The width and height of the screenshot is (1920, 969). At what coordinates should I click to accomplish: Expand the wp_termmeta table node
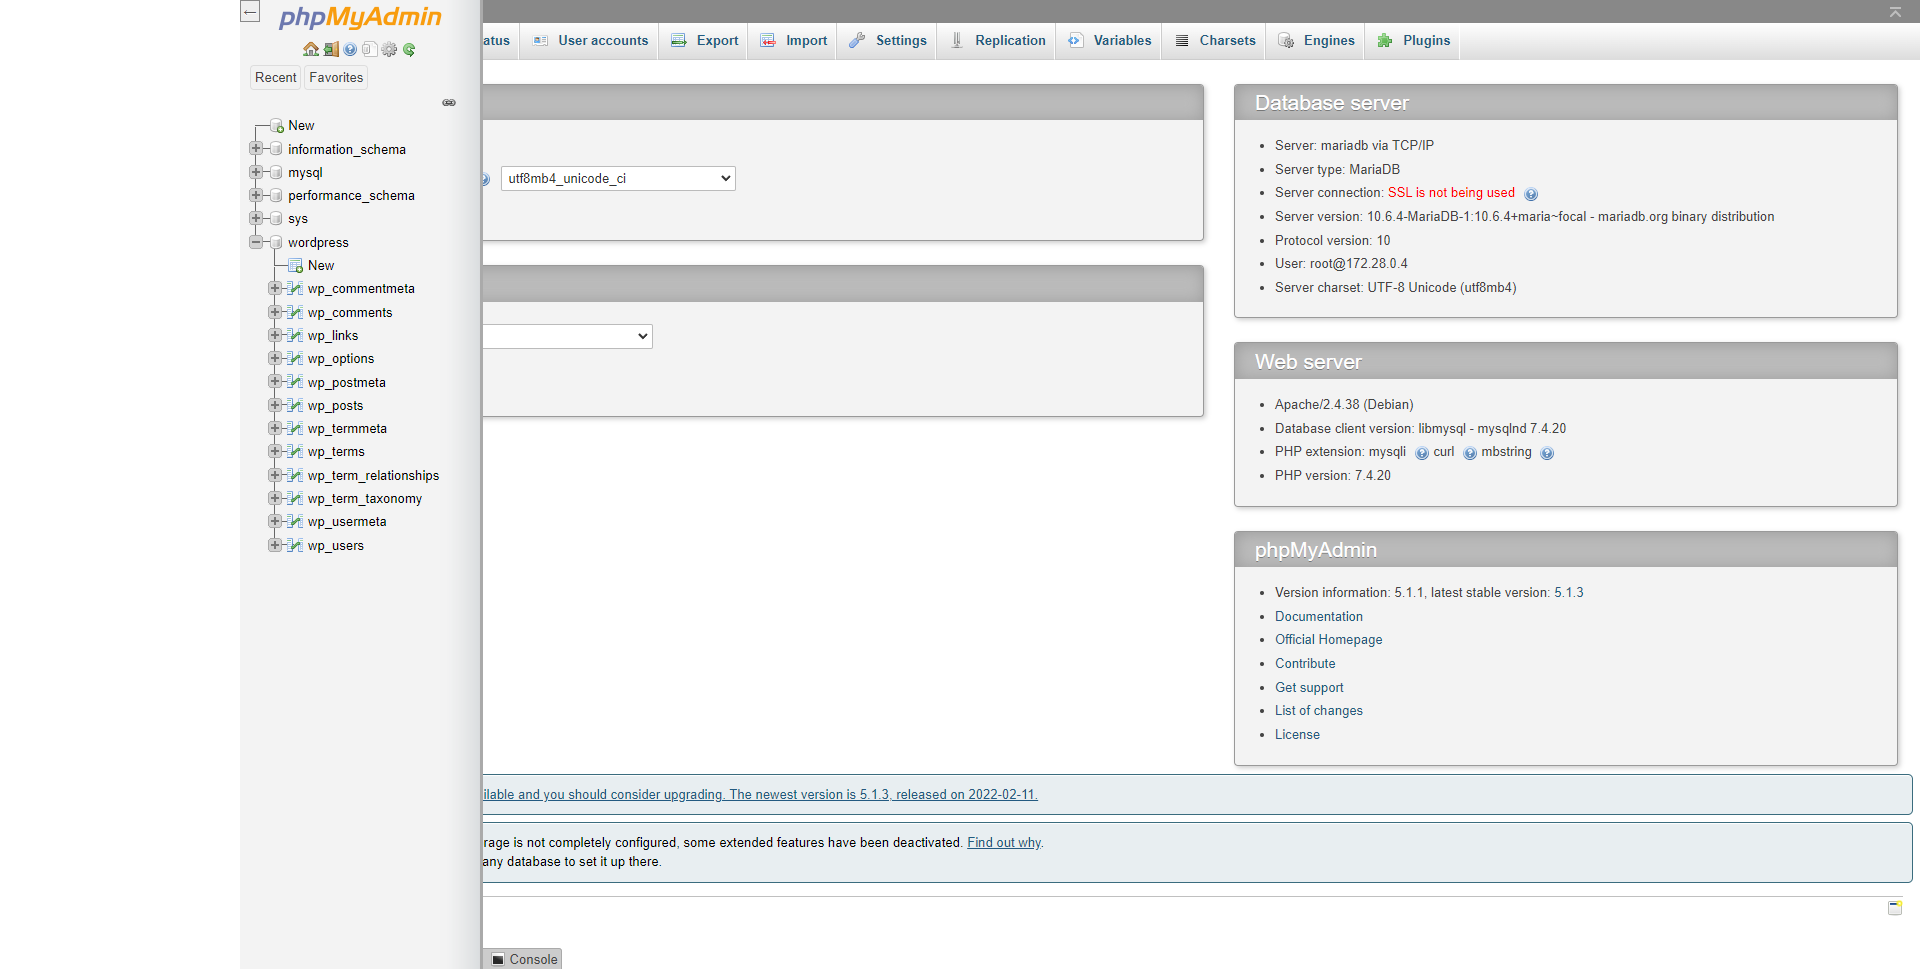point(275,428)
